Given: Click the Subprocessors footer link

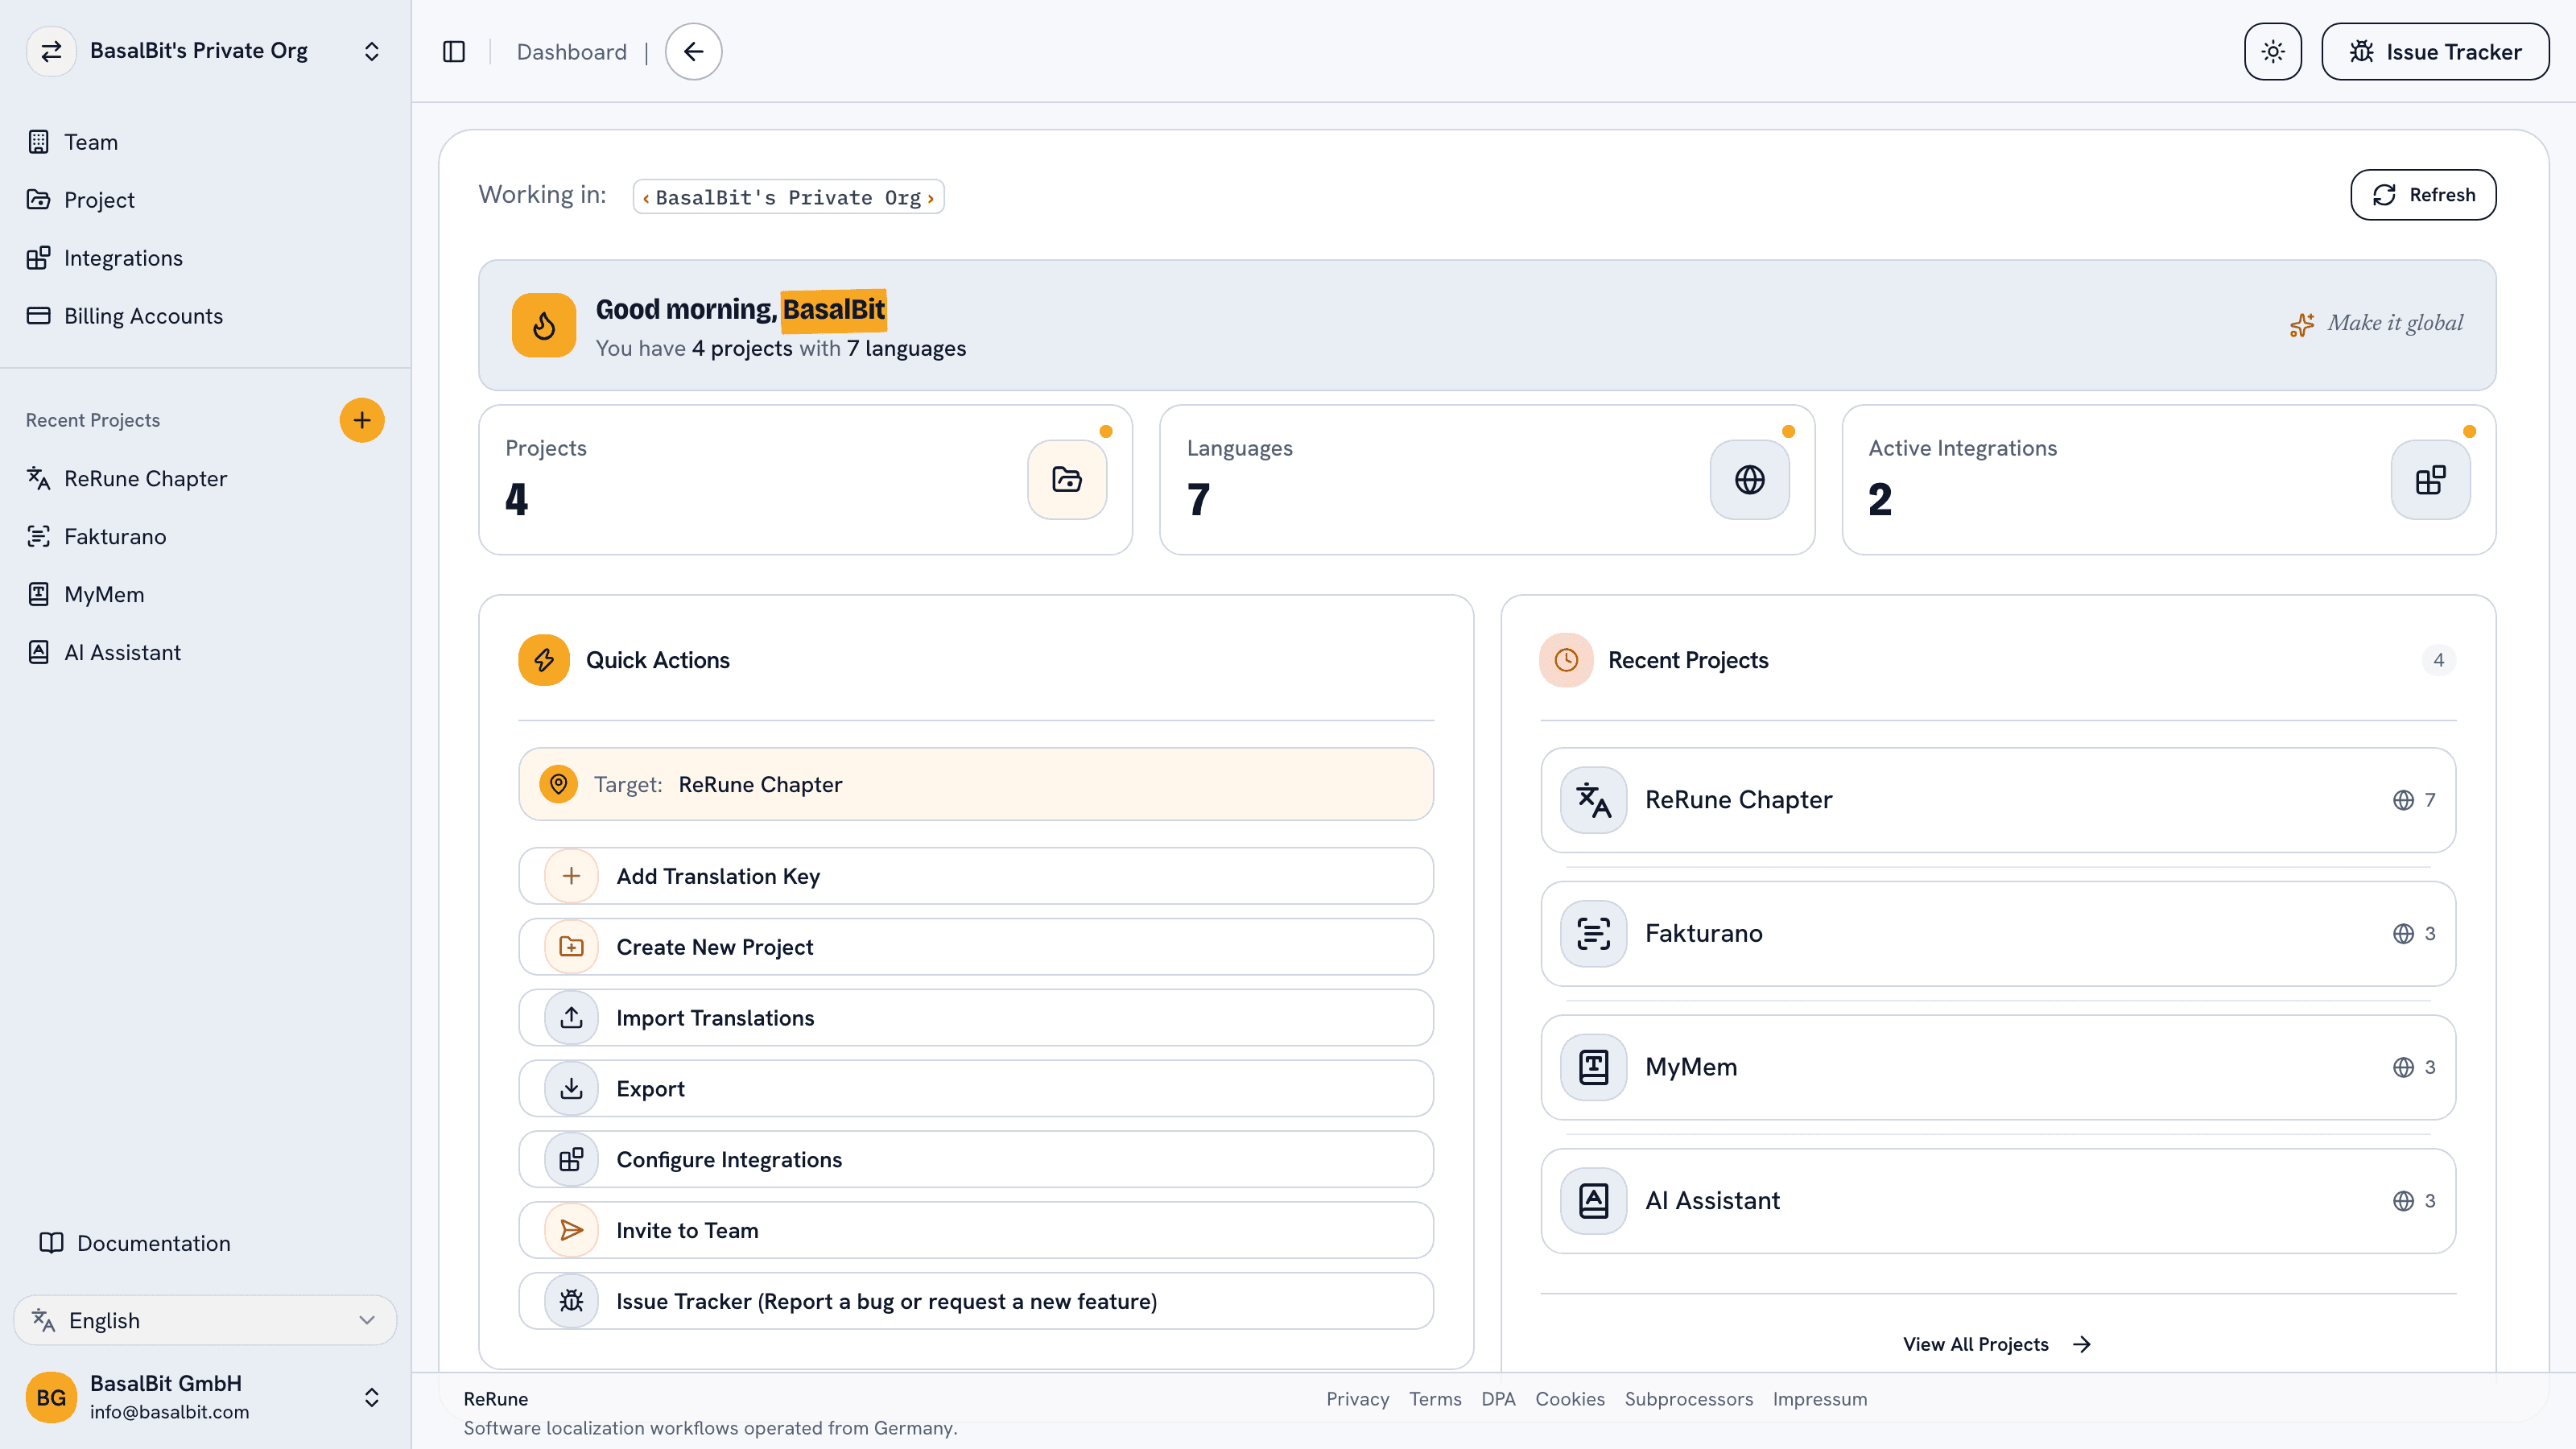Looking at the screenshot, I should 1688,1399.
